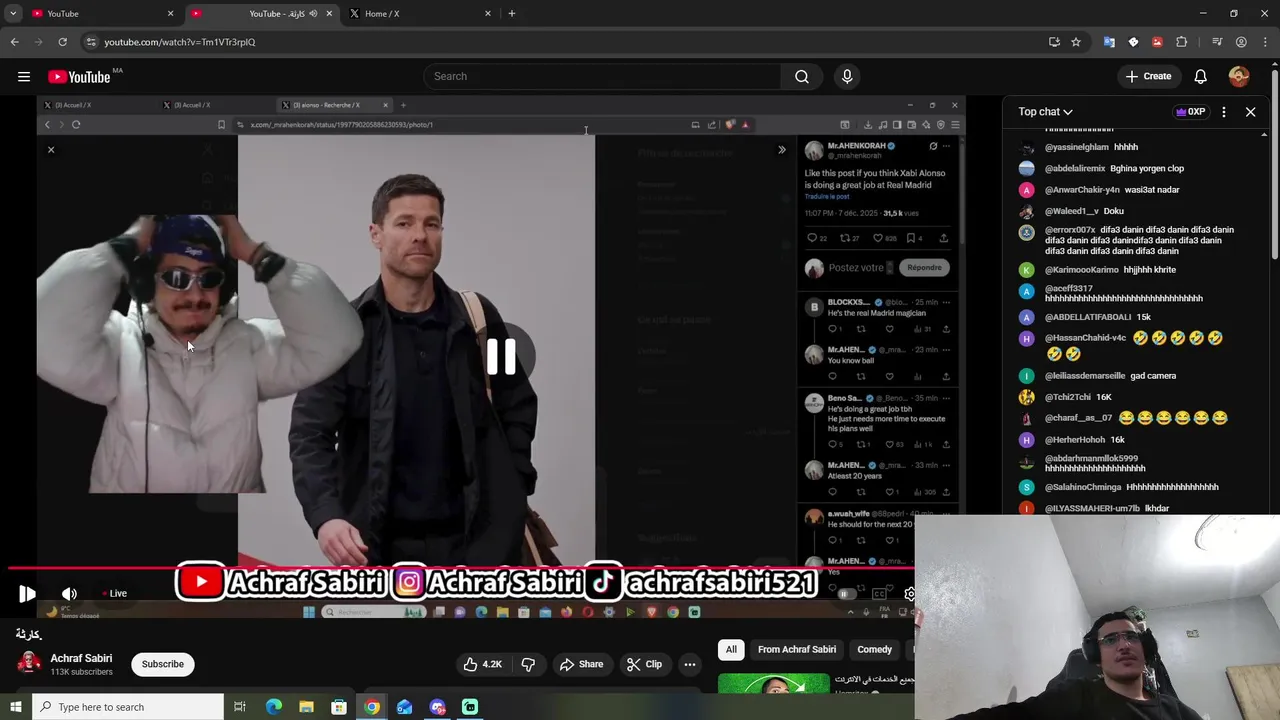
Task: Open the YouTube guide hamburger menu
Action: coord(23,76)
